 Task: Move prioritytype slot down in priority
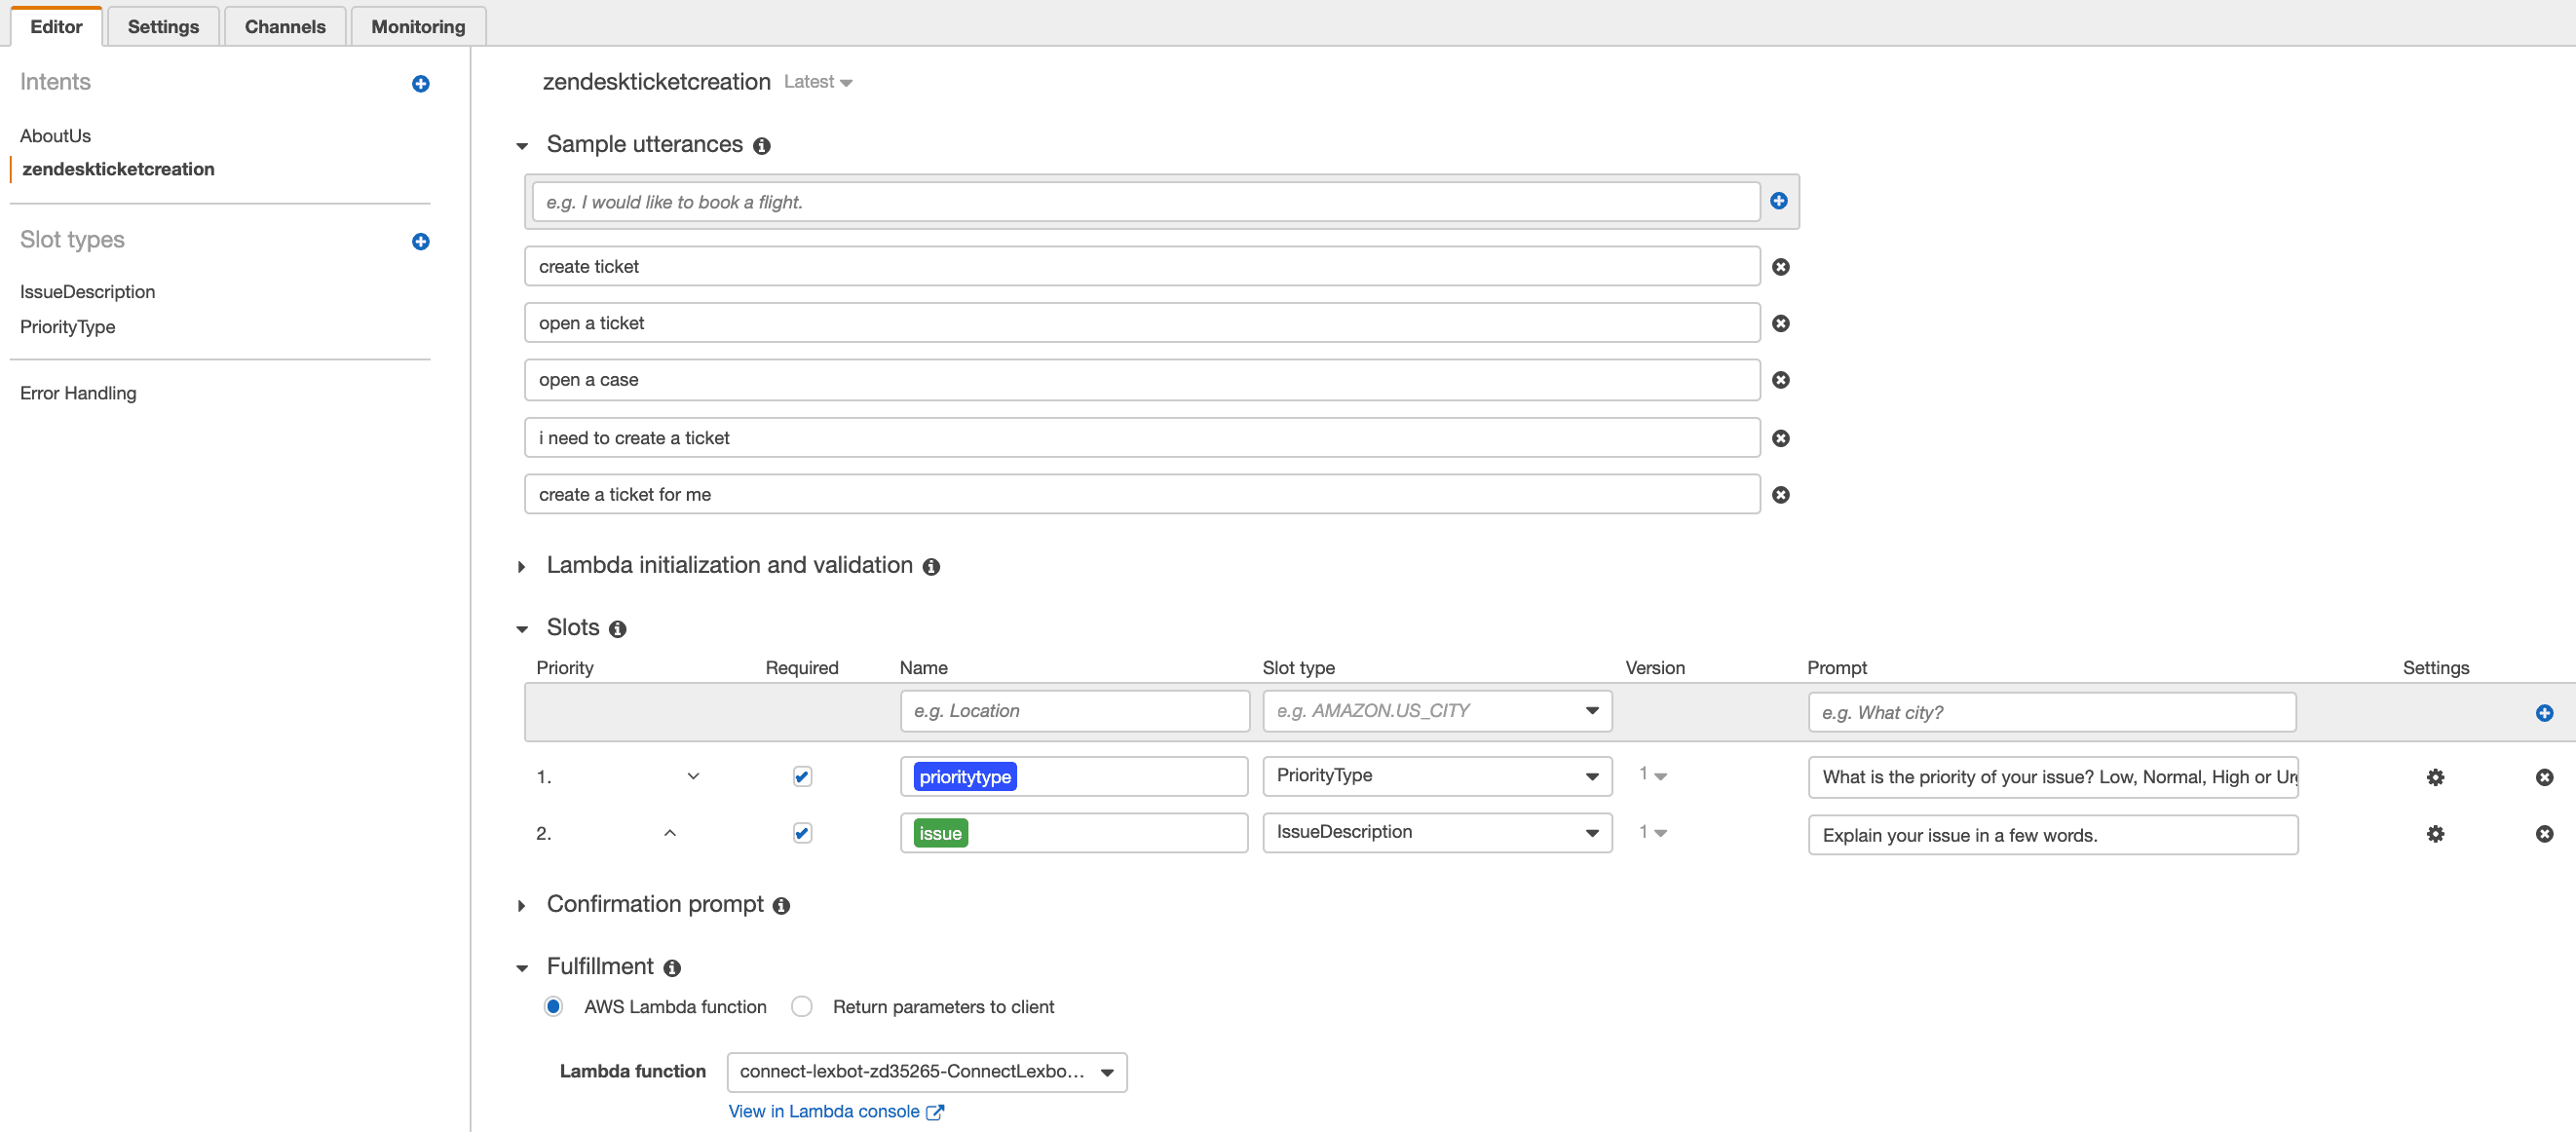[x=693, y=777]
